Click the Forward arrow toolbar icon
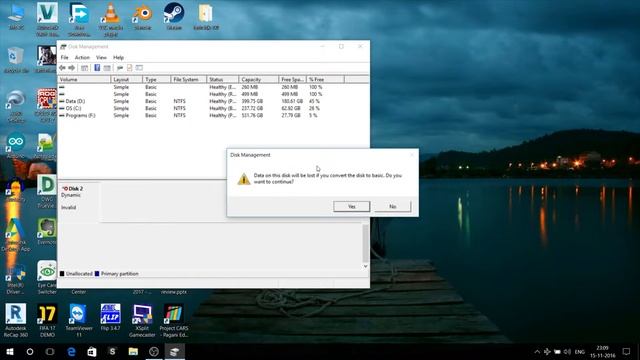The image size is (640, 360). (x=72, y=68)
